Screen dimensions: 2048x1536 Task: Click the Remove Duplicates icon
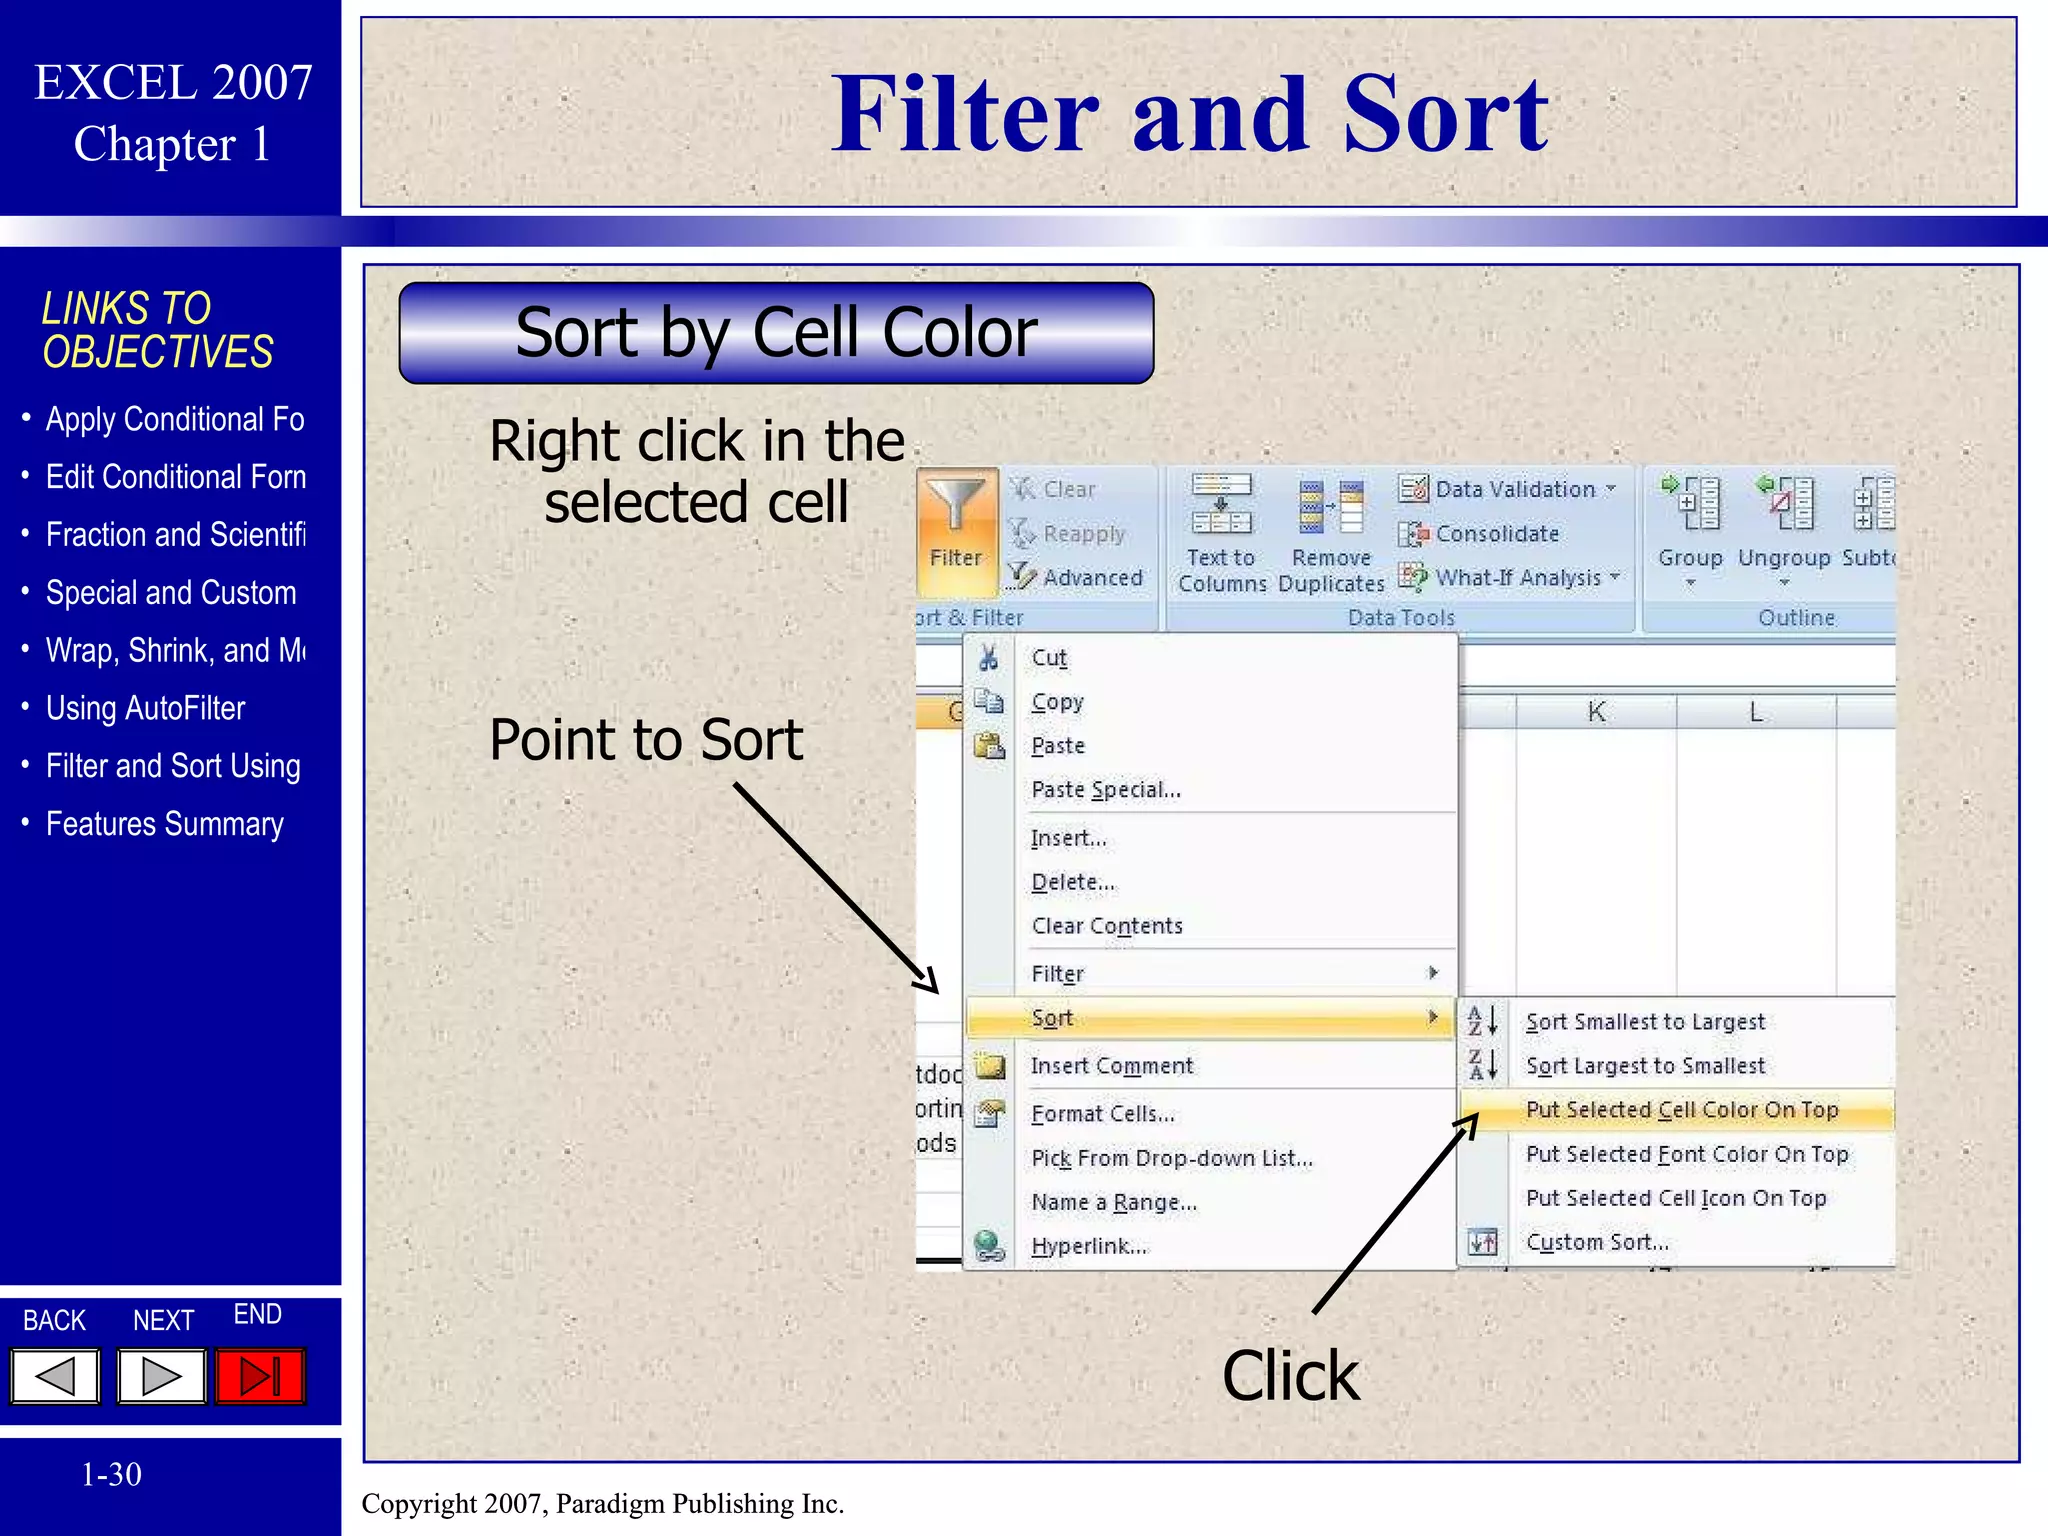[x=1331, y=506]
